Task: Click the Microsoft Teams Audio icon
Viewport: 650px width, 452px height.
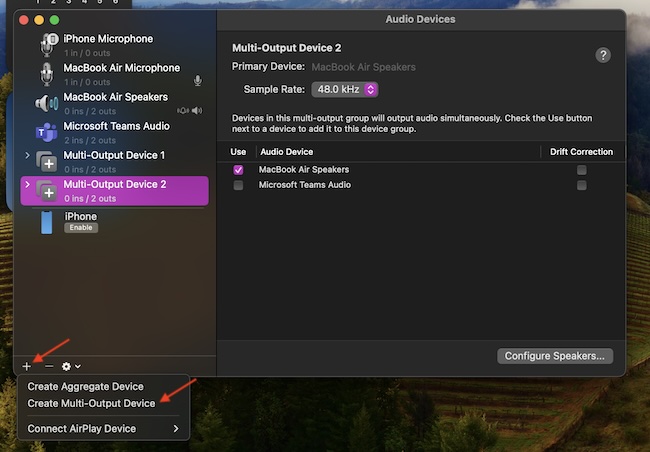Action: pos(46,132)
